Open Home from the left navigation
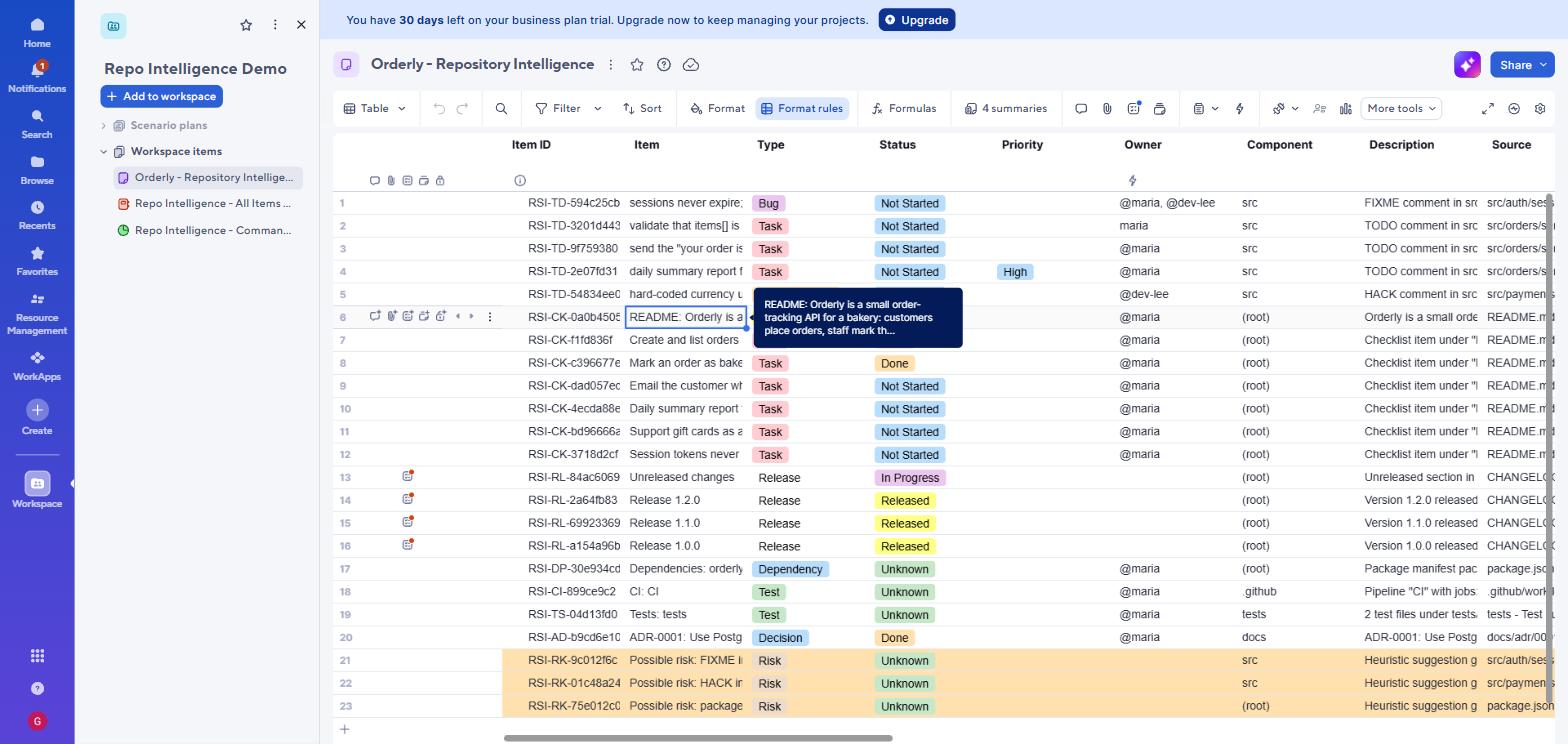 click(37, 32)
